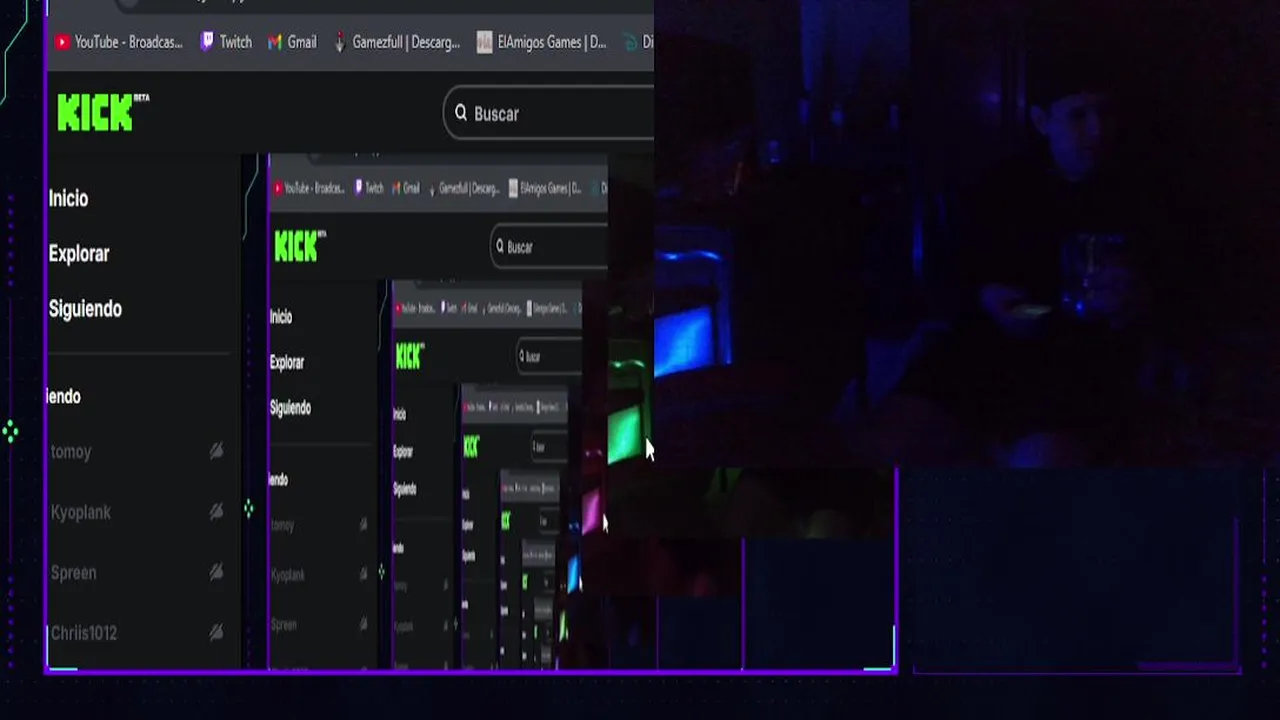Select the tomoy channel in main sidebar
This screenshot has height=720, width=1280.
coord(71,452)
